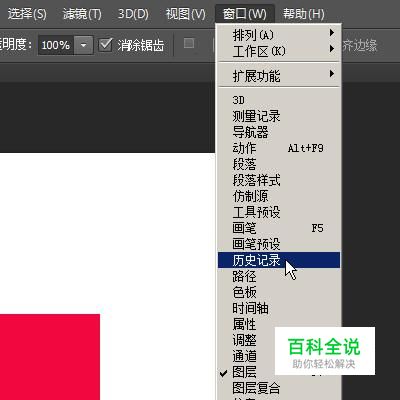400x400 pixels.
Task: Toggle the unchecked box after 消除锯齿
Action: tap(189, 43)
